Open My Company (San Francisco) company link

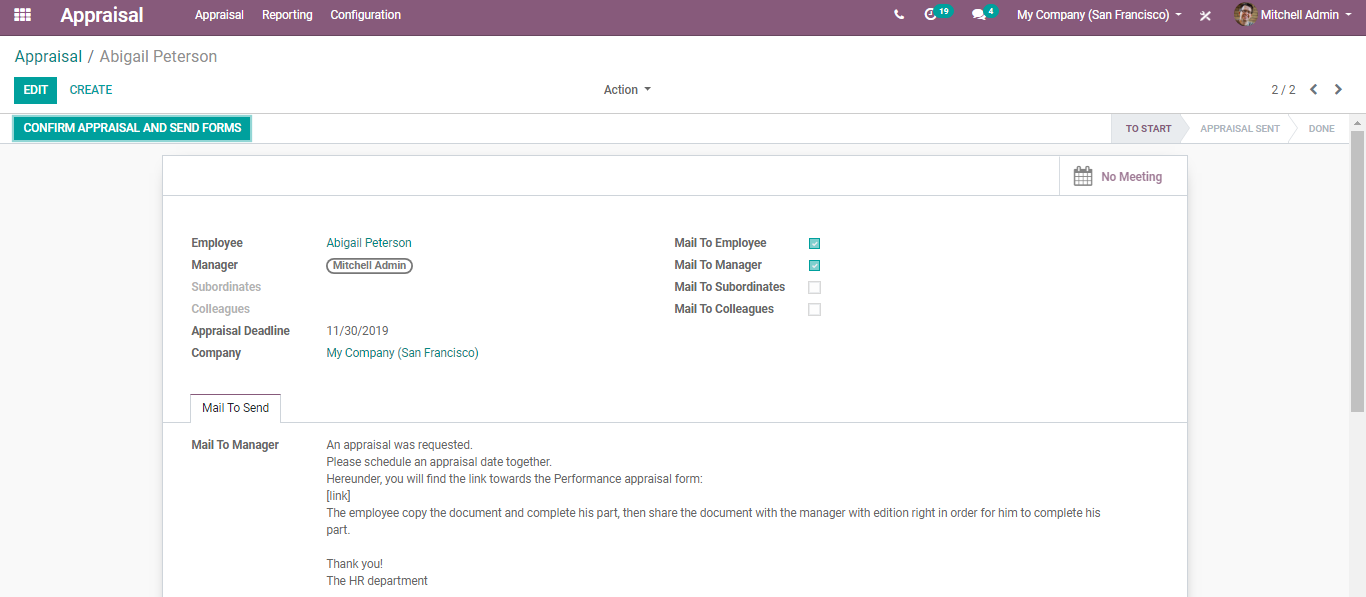(402, 353)
